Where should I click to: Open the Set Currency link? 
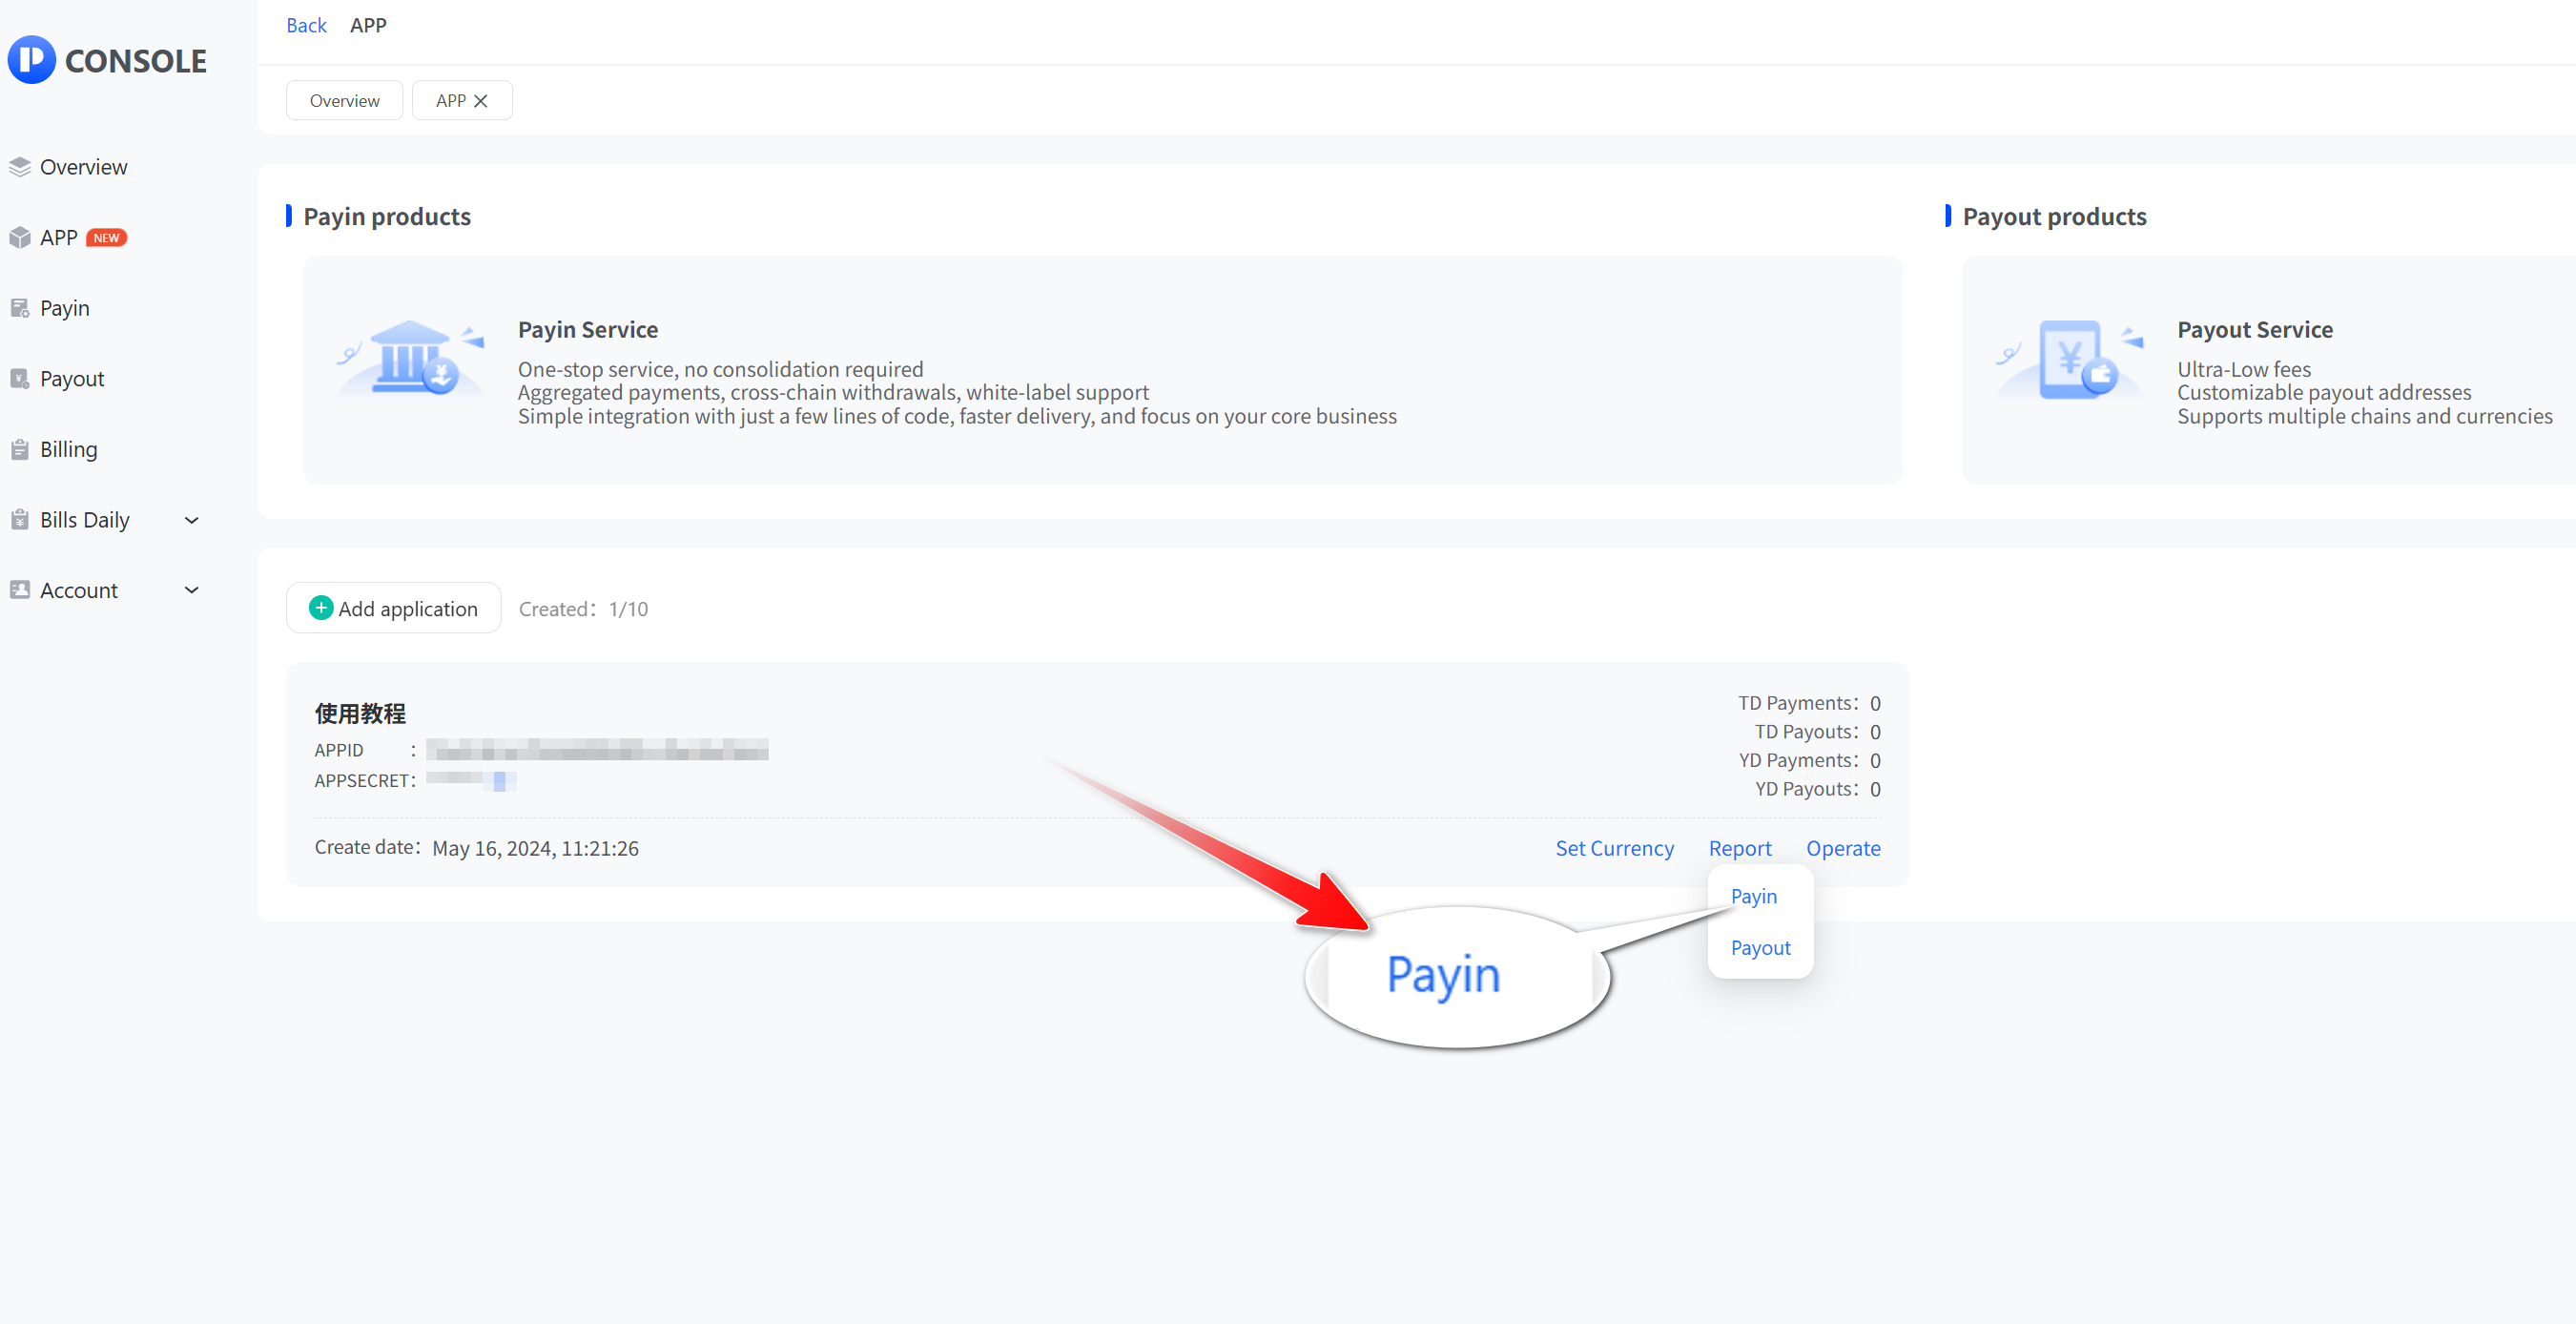[x=1614, y=848]
